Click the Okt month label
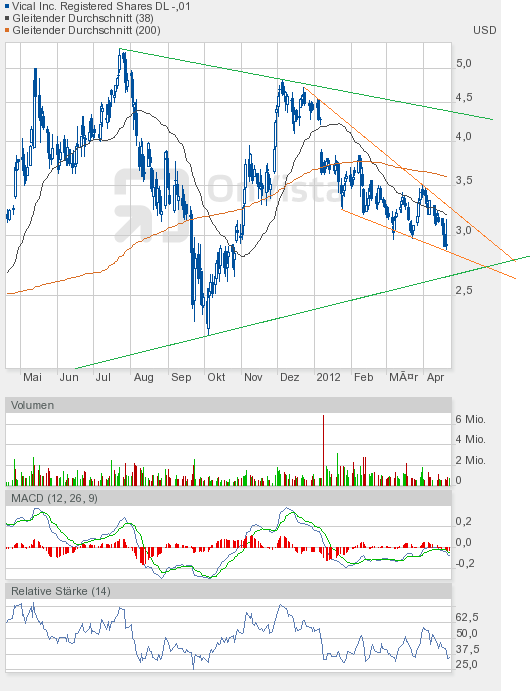530x691 pixels. [x=216, y=377]
